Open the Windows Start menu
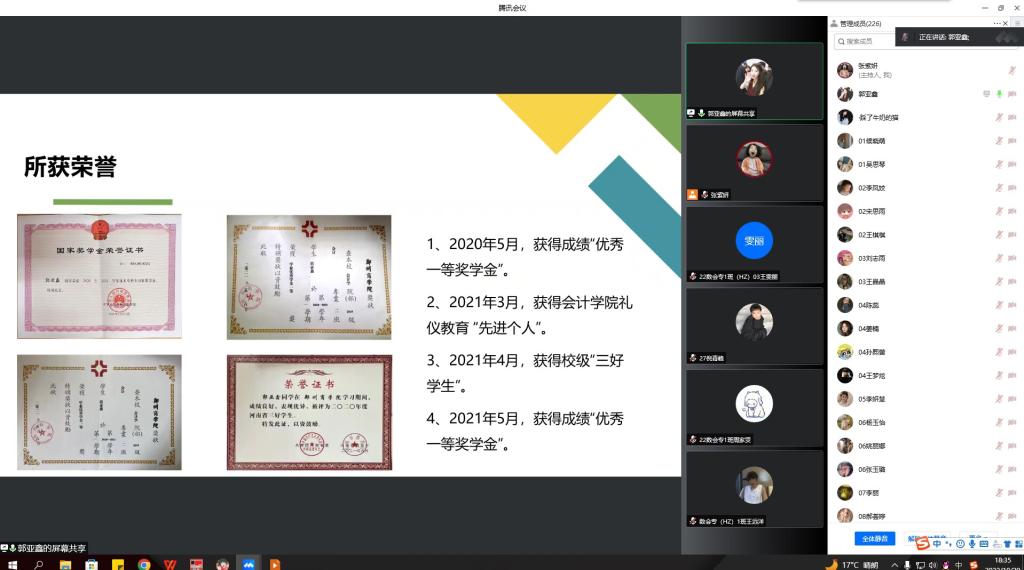 pyautogui.click(x=12, y=564)
